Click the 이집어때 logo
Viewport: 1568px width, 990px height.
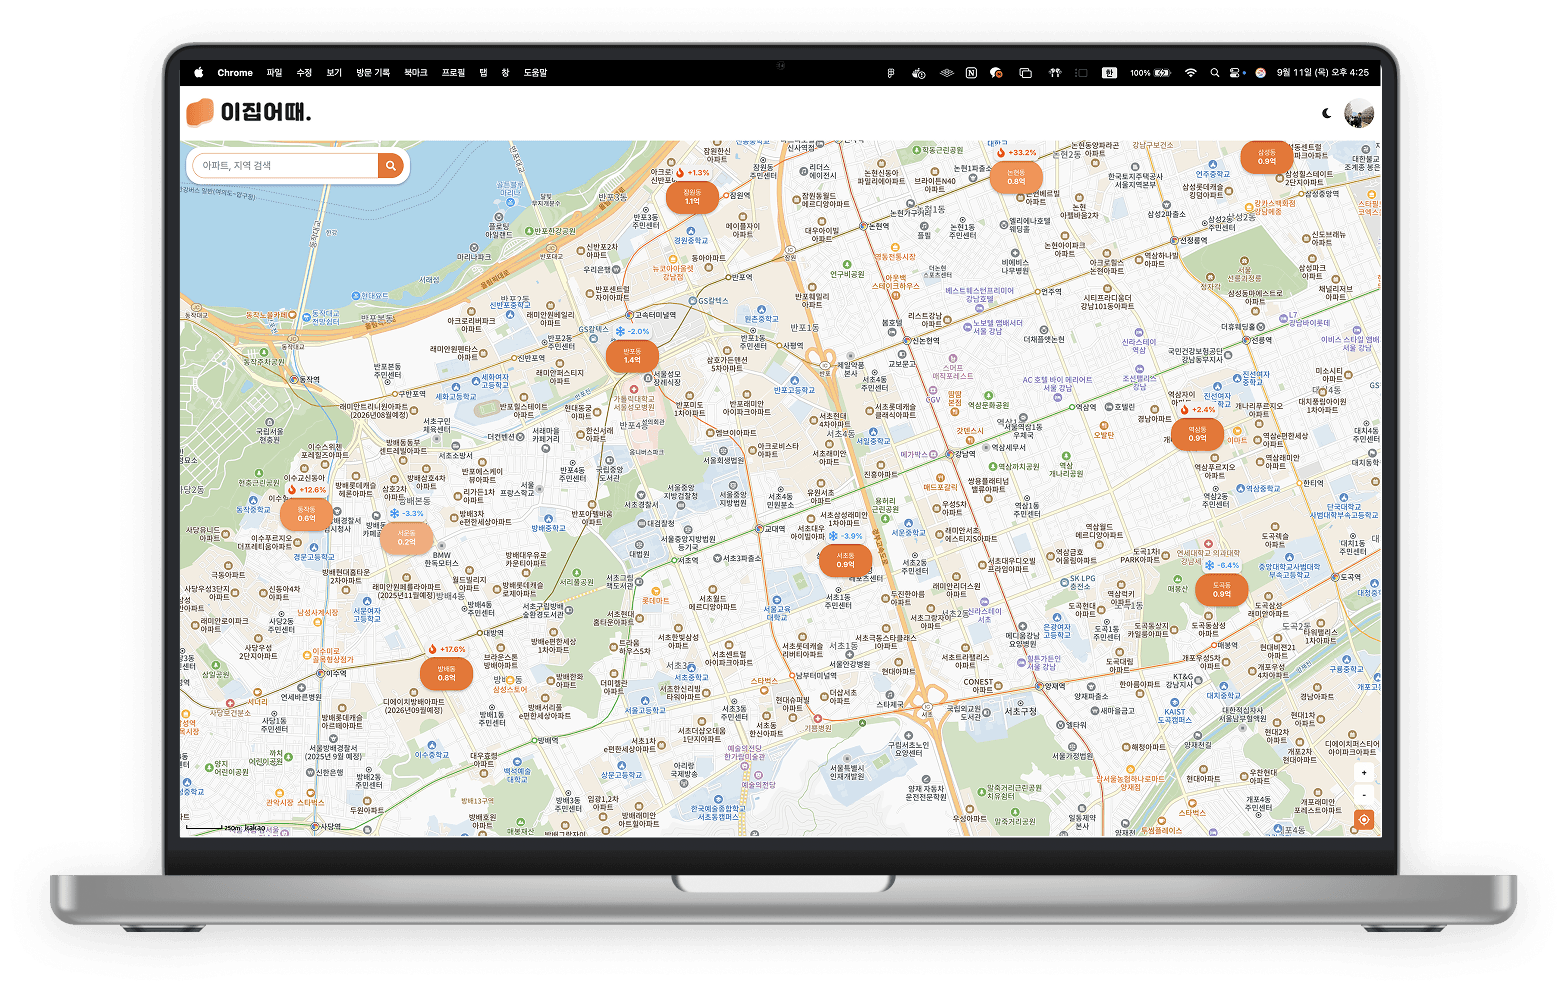250,112
